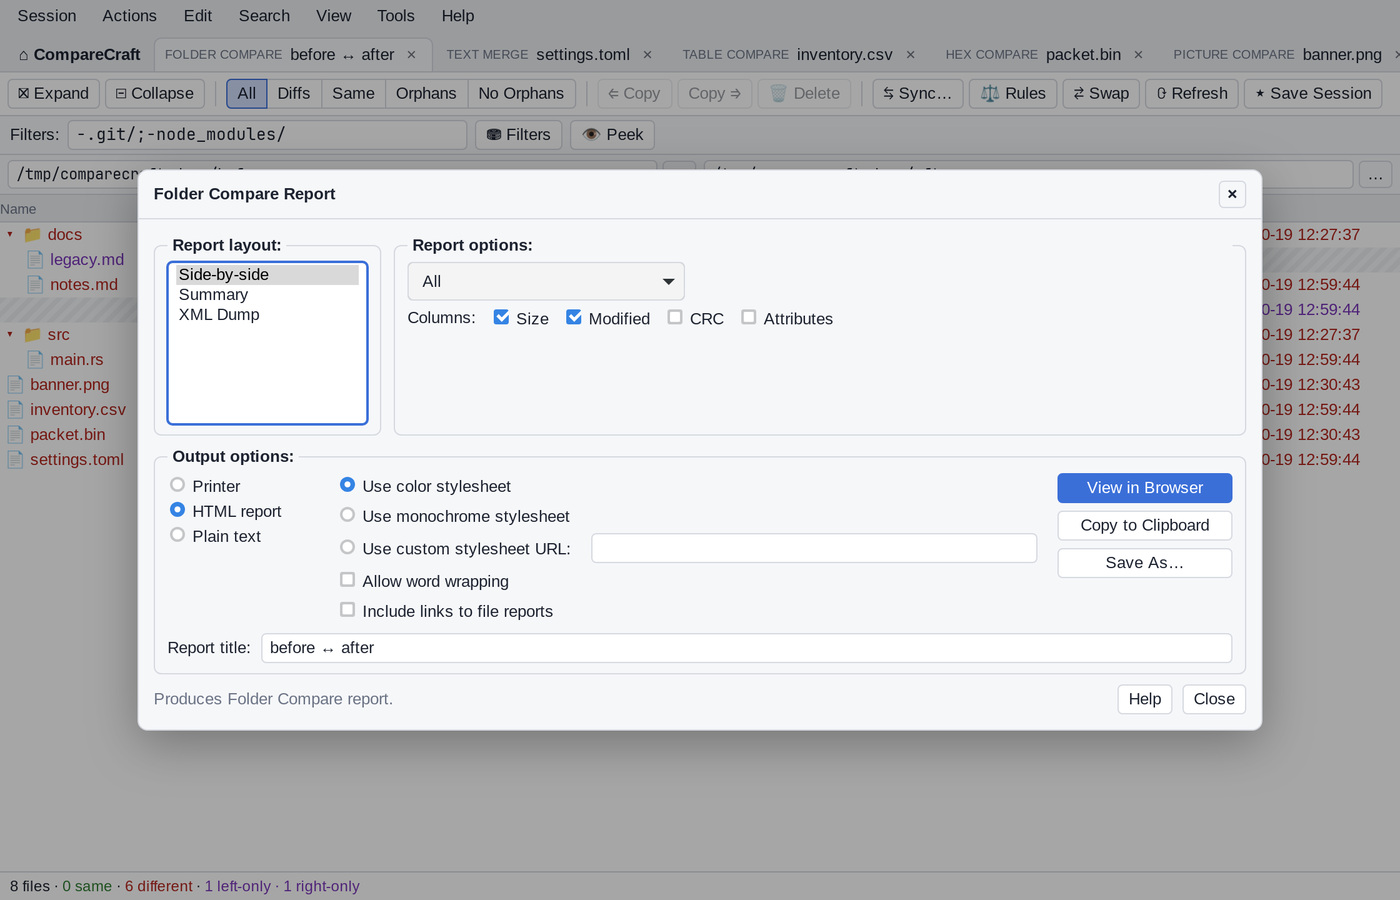This screenshot has height=900, width=1400.
Task: Click the settings.toml file icon
Action: (x=15, y=459)
